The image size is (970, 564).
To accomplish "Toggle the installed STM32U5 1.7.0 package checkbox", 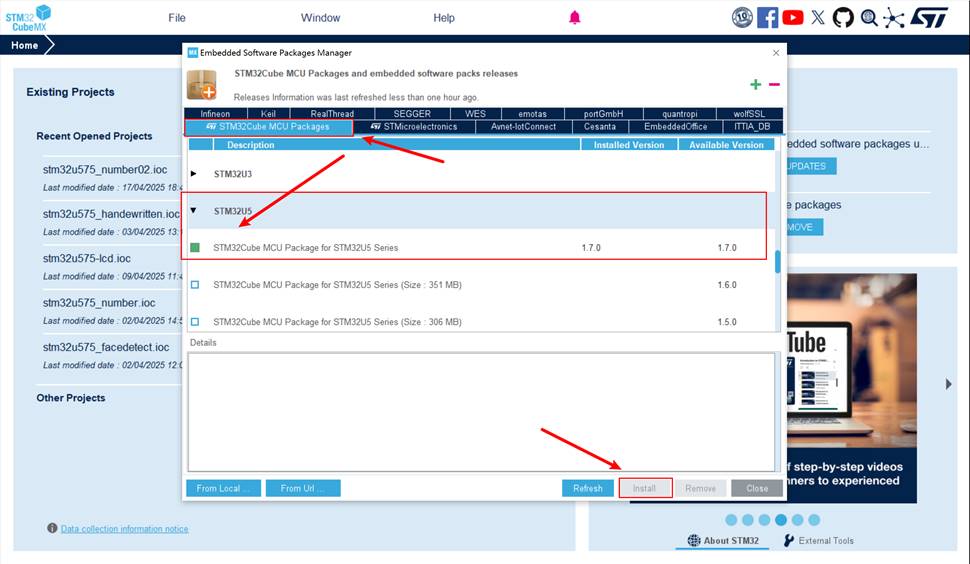I will click(195, 247).
